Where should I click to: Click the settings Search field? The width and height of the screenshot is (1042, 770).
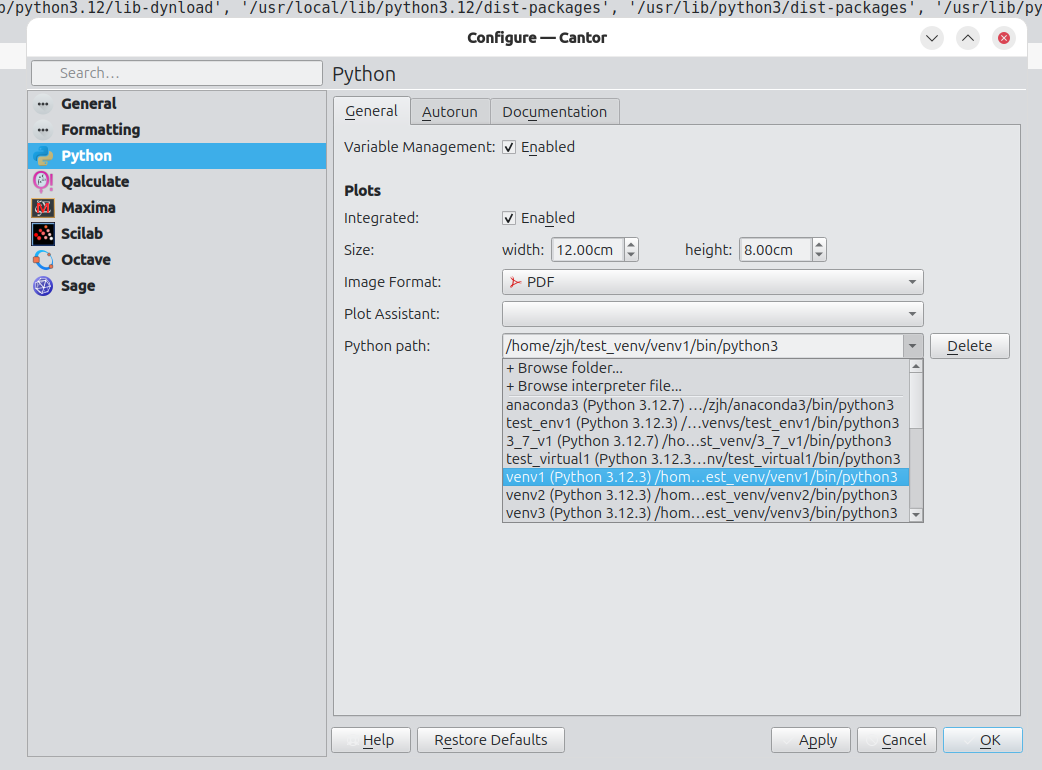176,73
